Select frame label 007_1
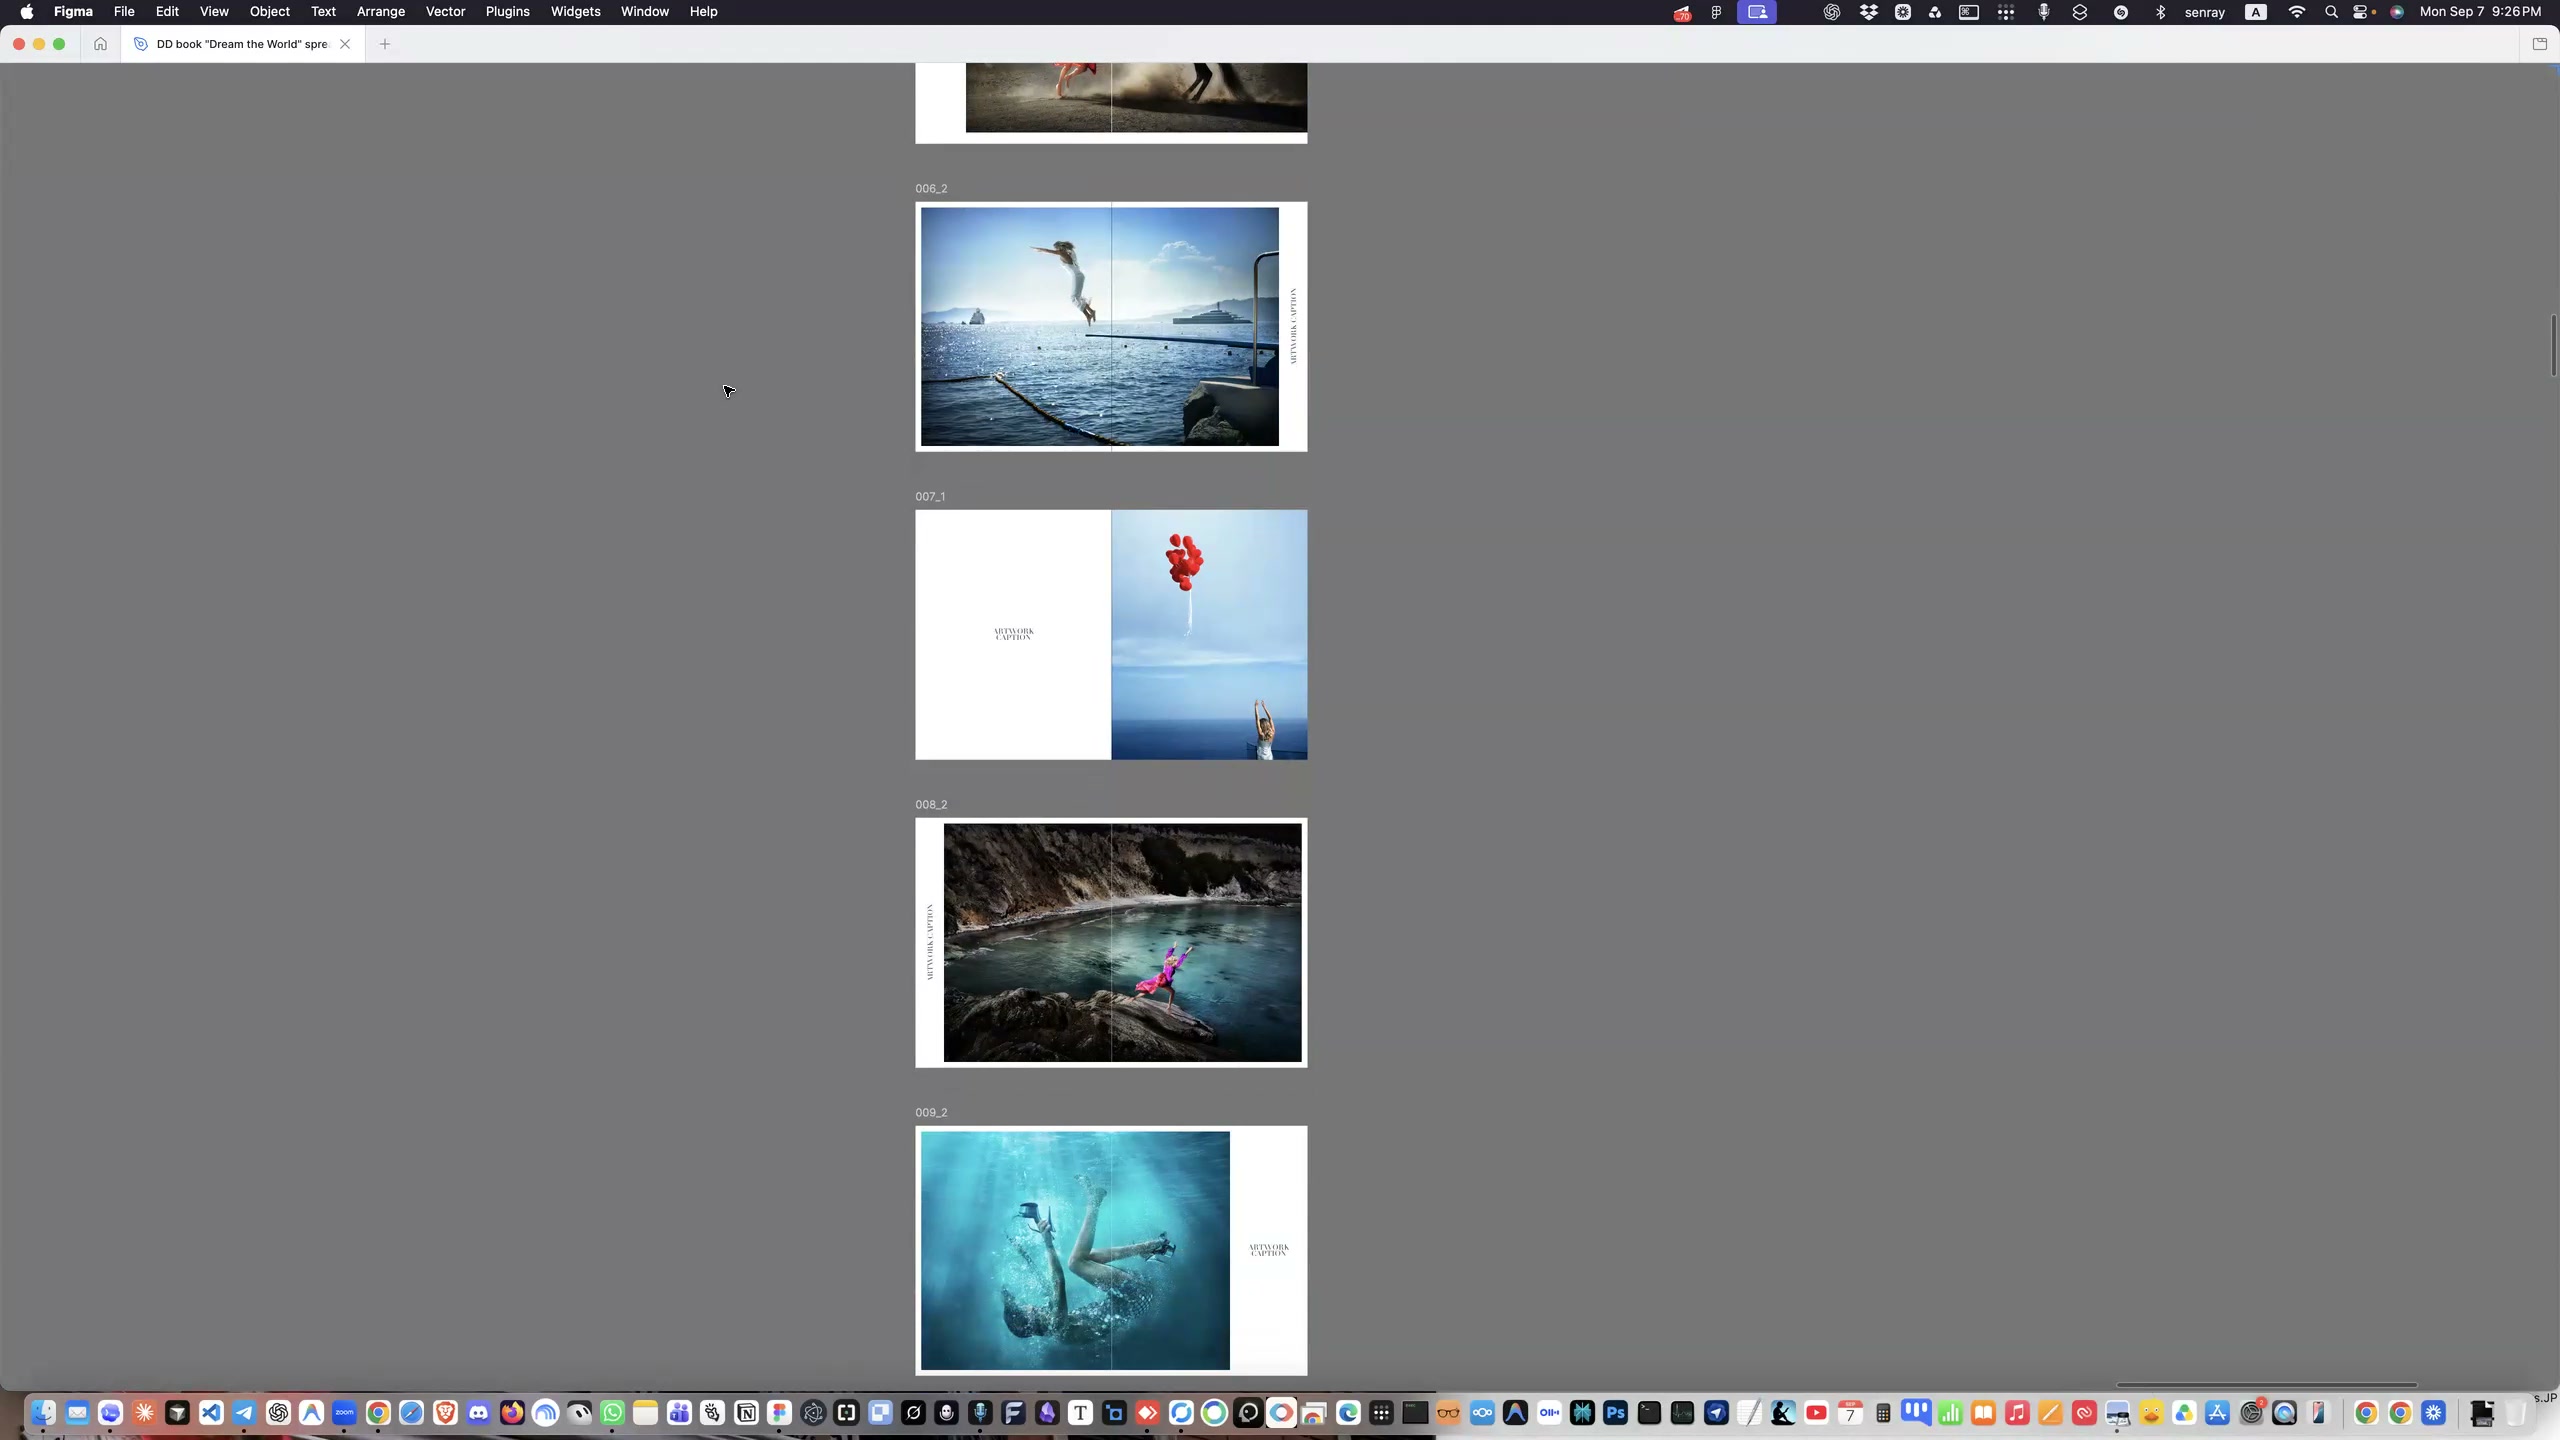Viewport: 2560px width, 1440px height. 930,497
